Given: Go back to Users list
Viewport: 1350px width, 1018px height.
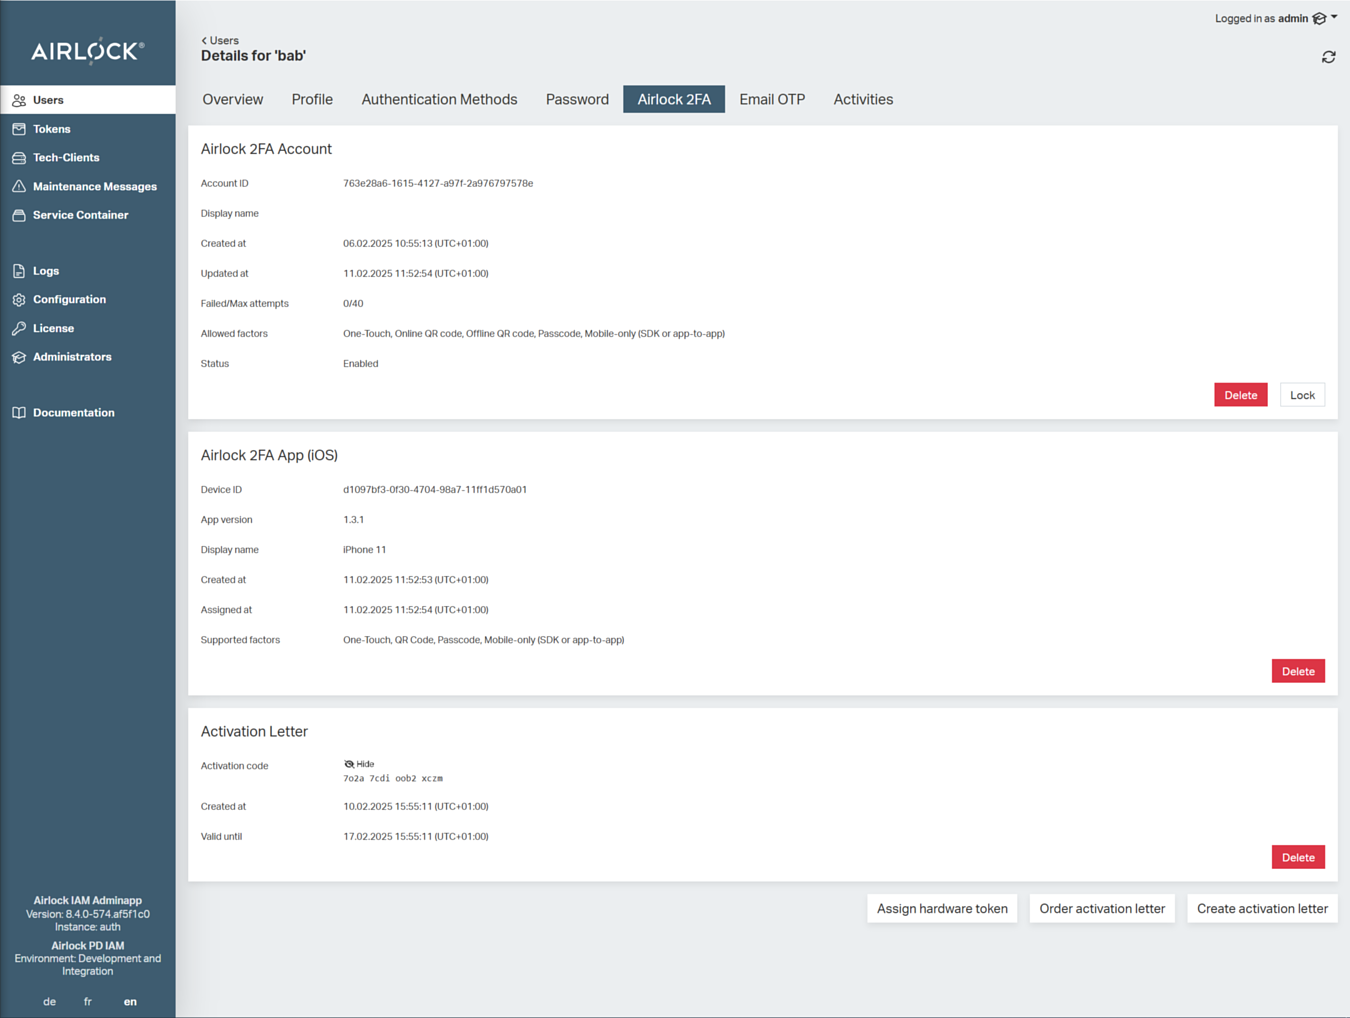Looking at the screenshot, I should (x=220, y=41).
